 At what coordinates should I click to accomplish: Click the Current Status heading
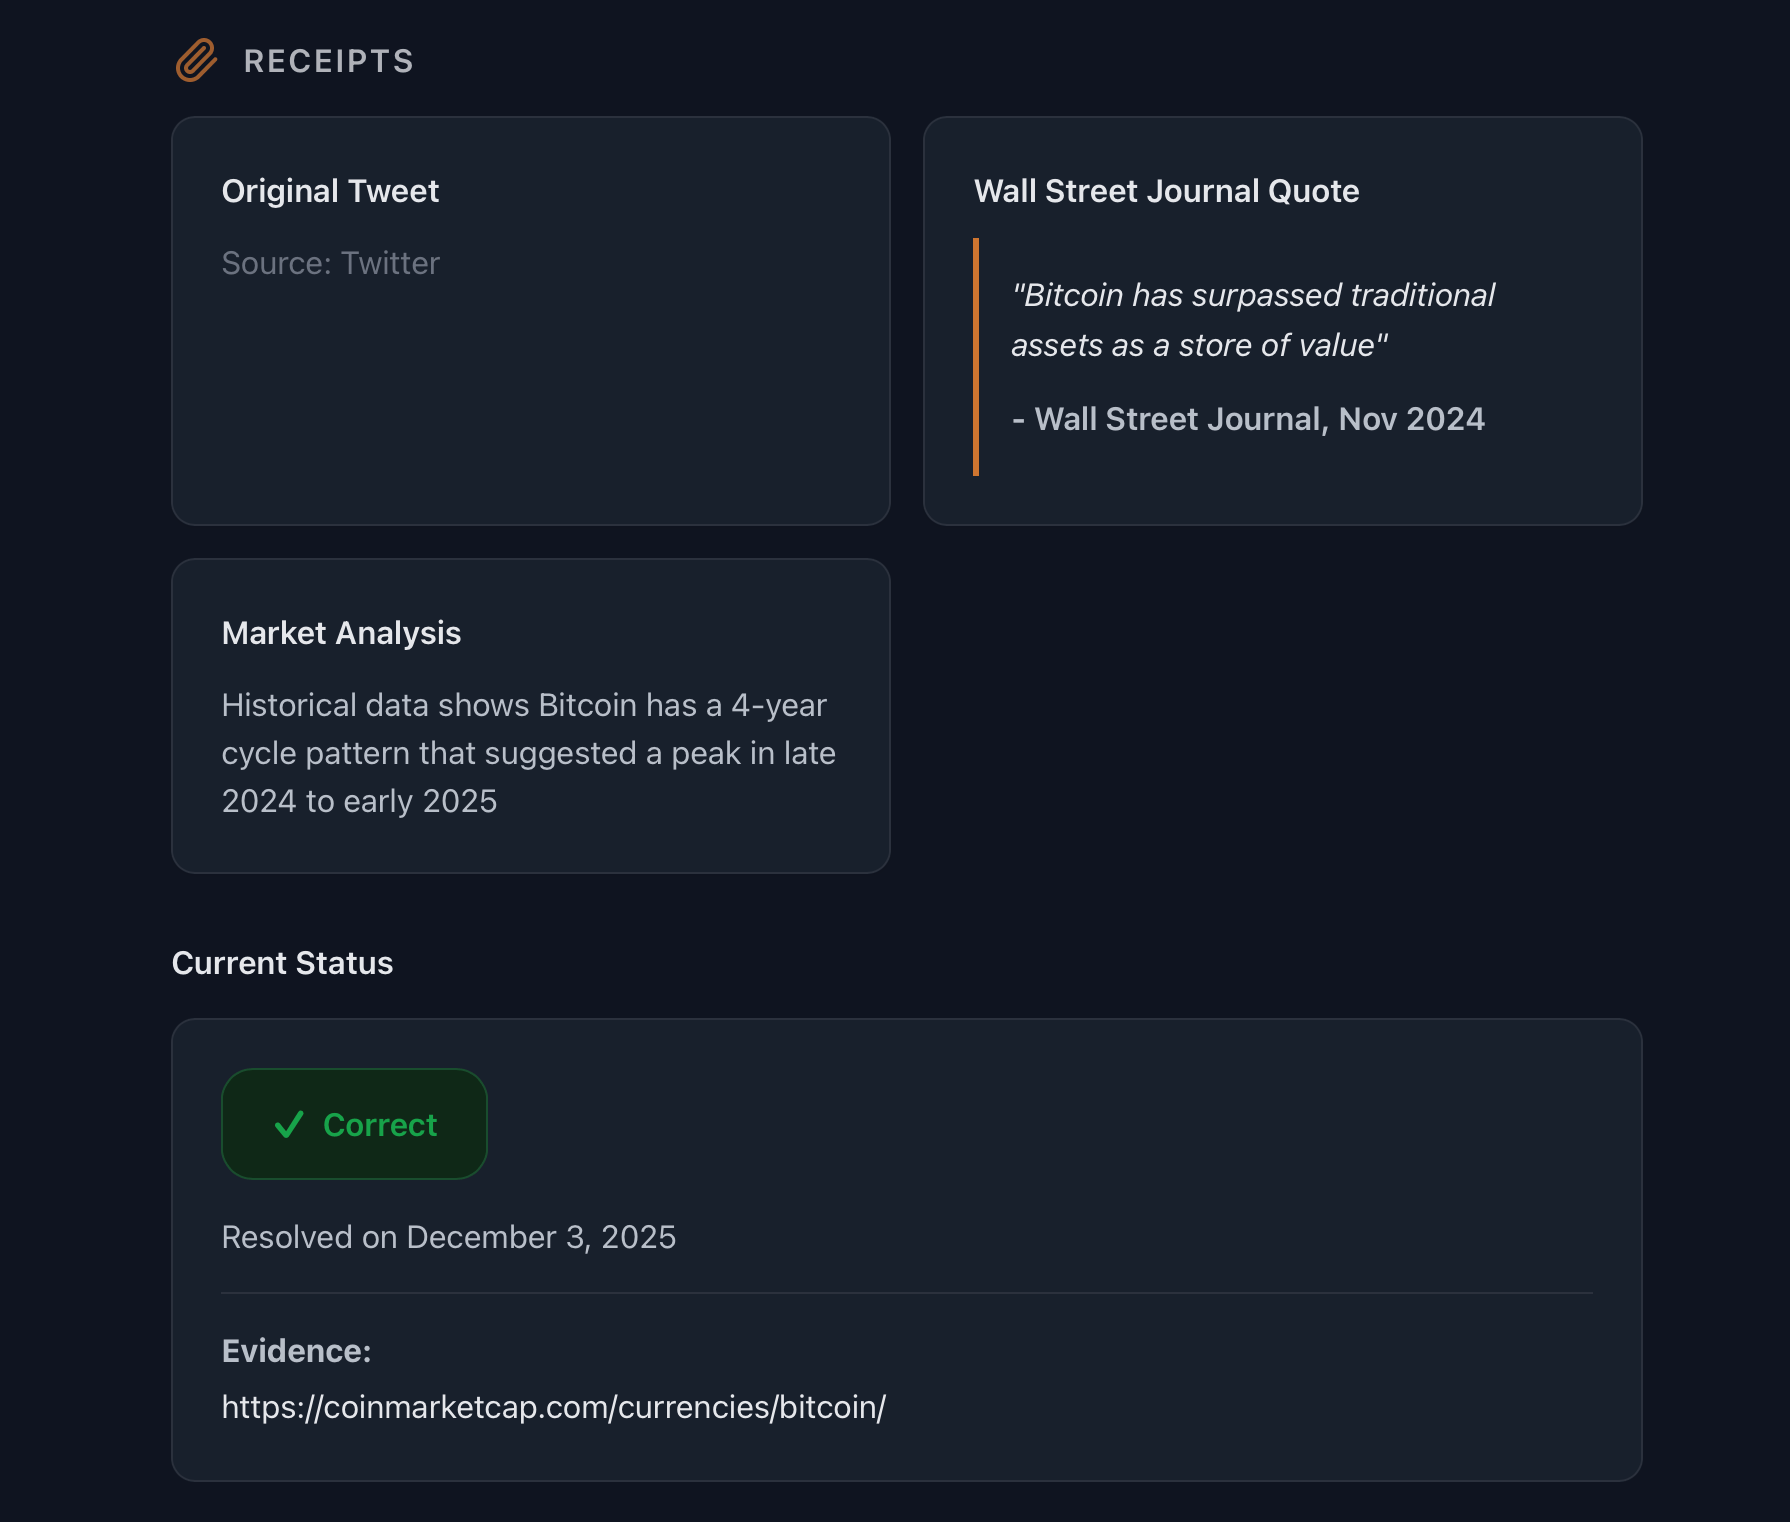(283, 963)
